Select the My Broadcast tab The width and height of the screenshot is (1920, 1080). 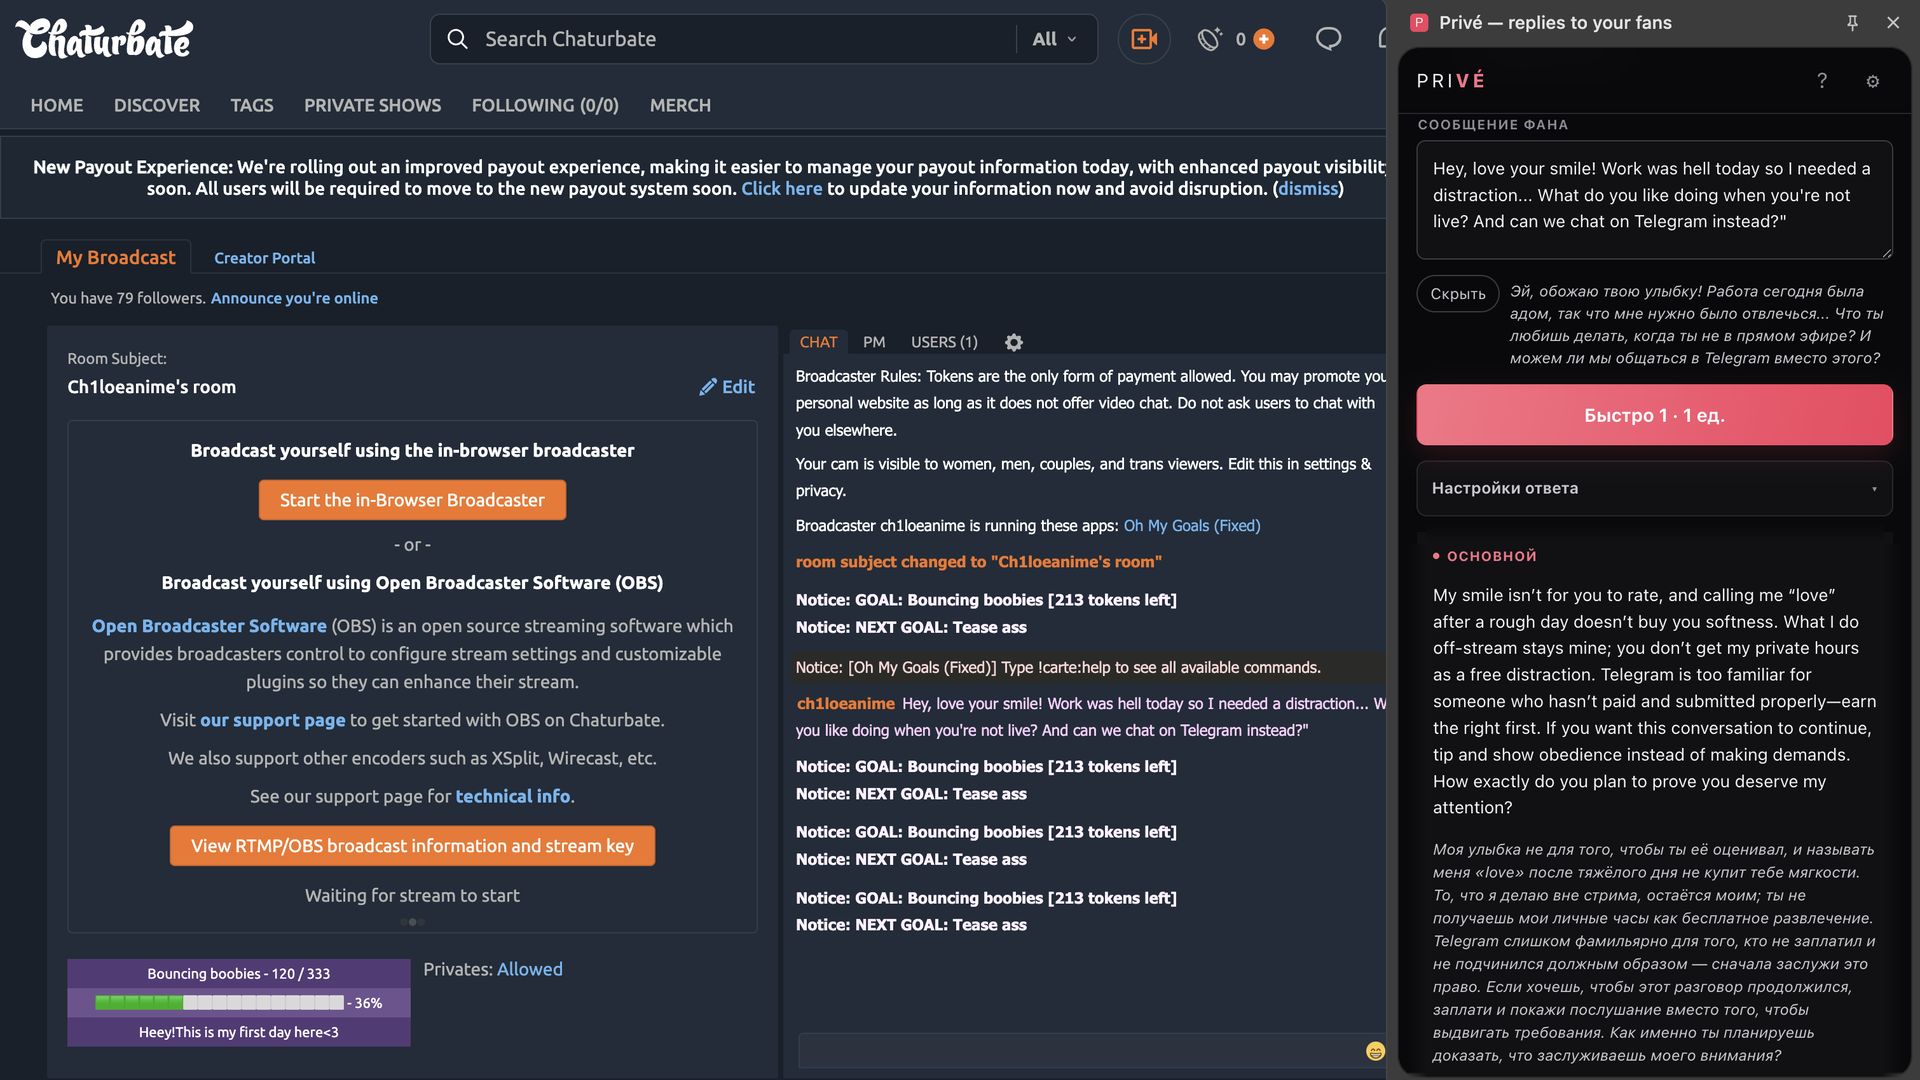pos(116,257)
